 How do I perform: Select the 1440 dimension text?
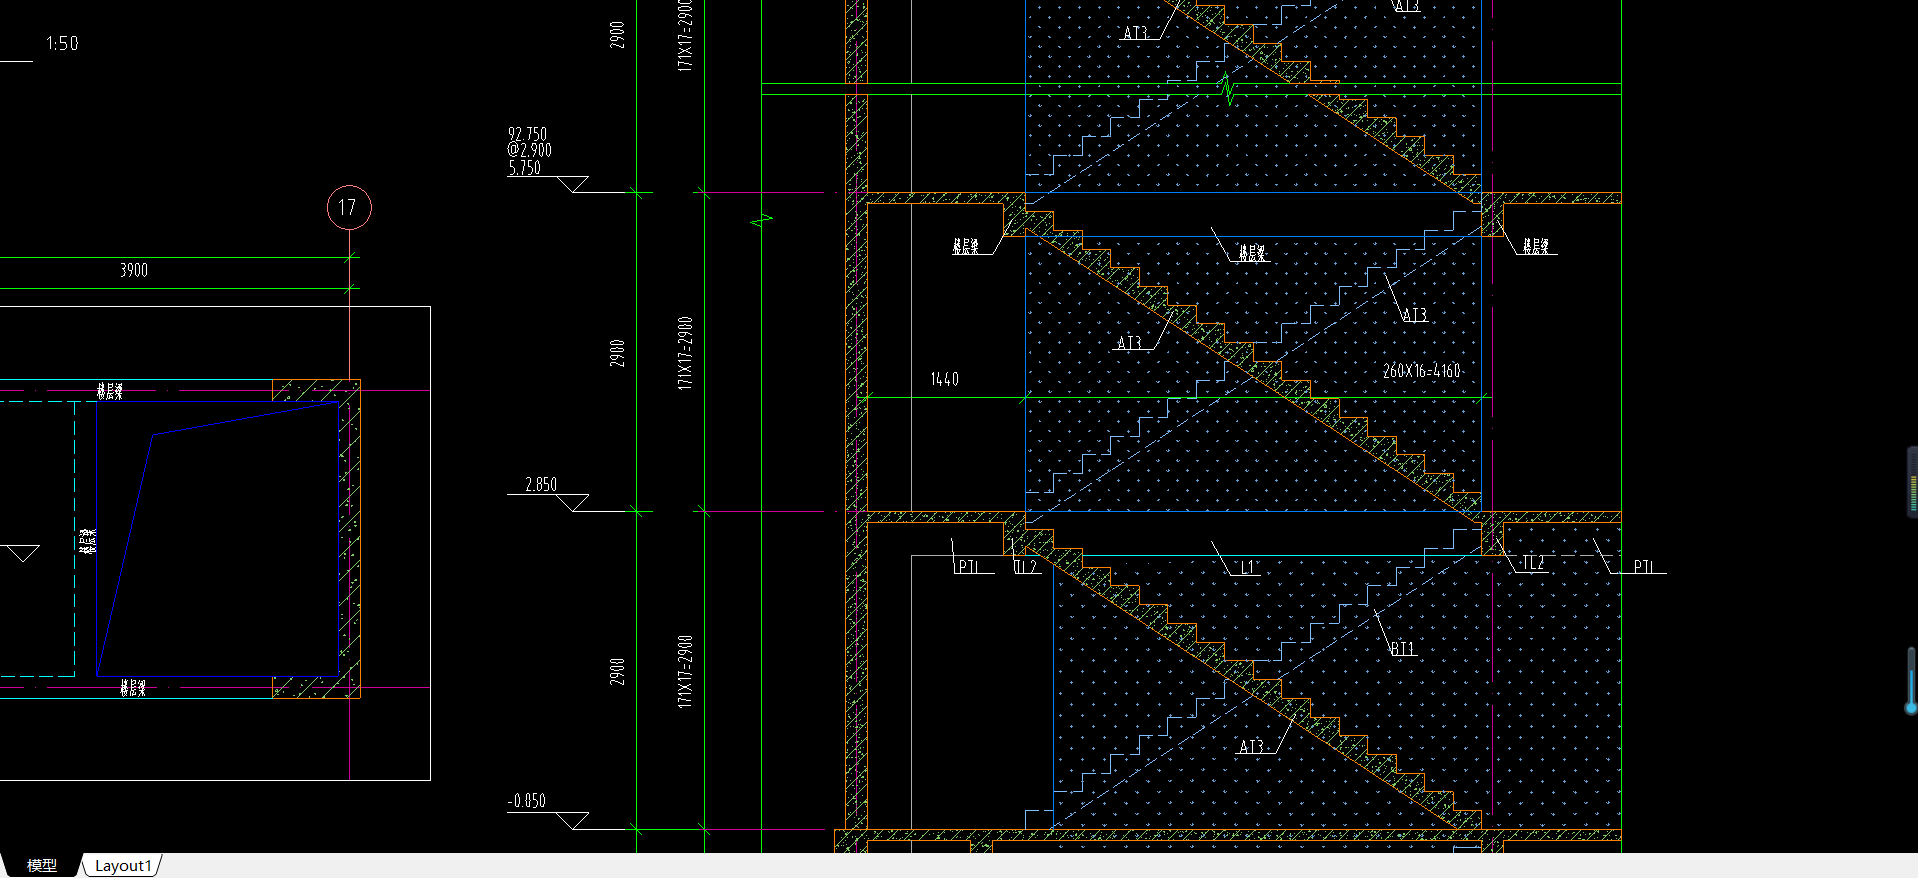tap(944, 379)
